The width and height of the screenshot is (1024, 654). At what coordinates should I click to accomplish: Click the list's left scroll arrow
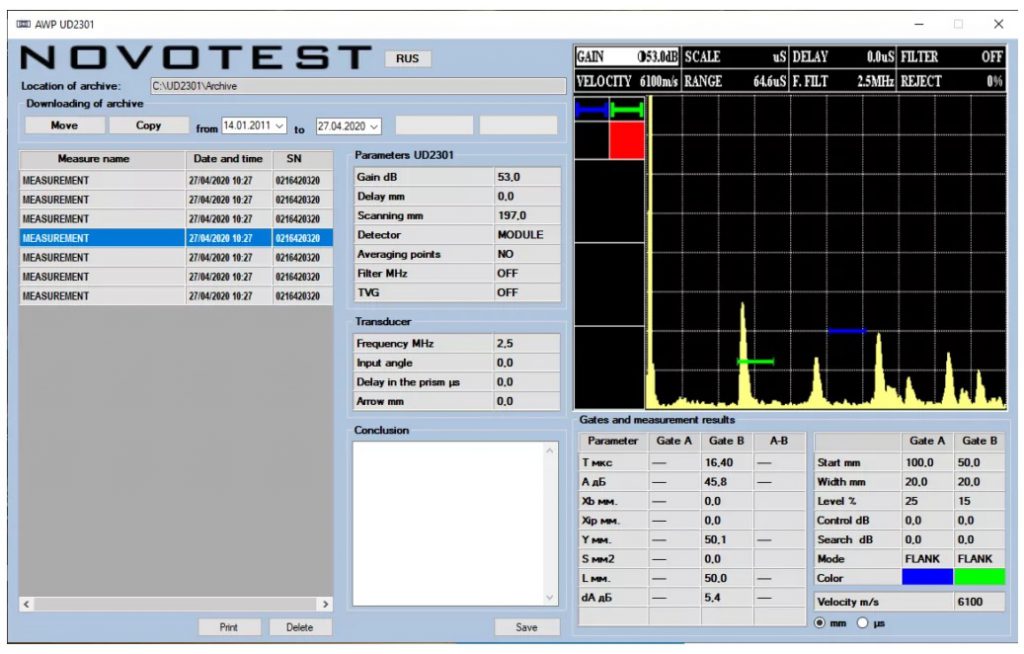click(27, 604)
